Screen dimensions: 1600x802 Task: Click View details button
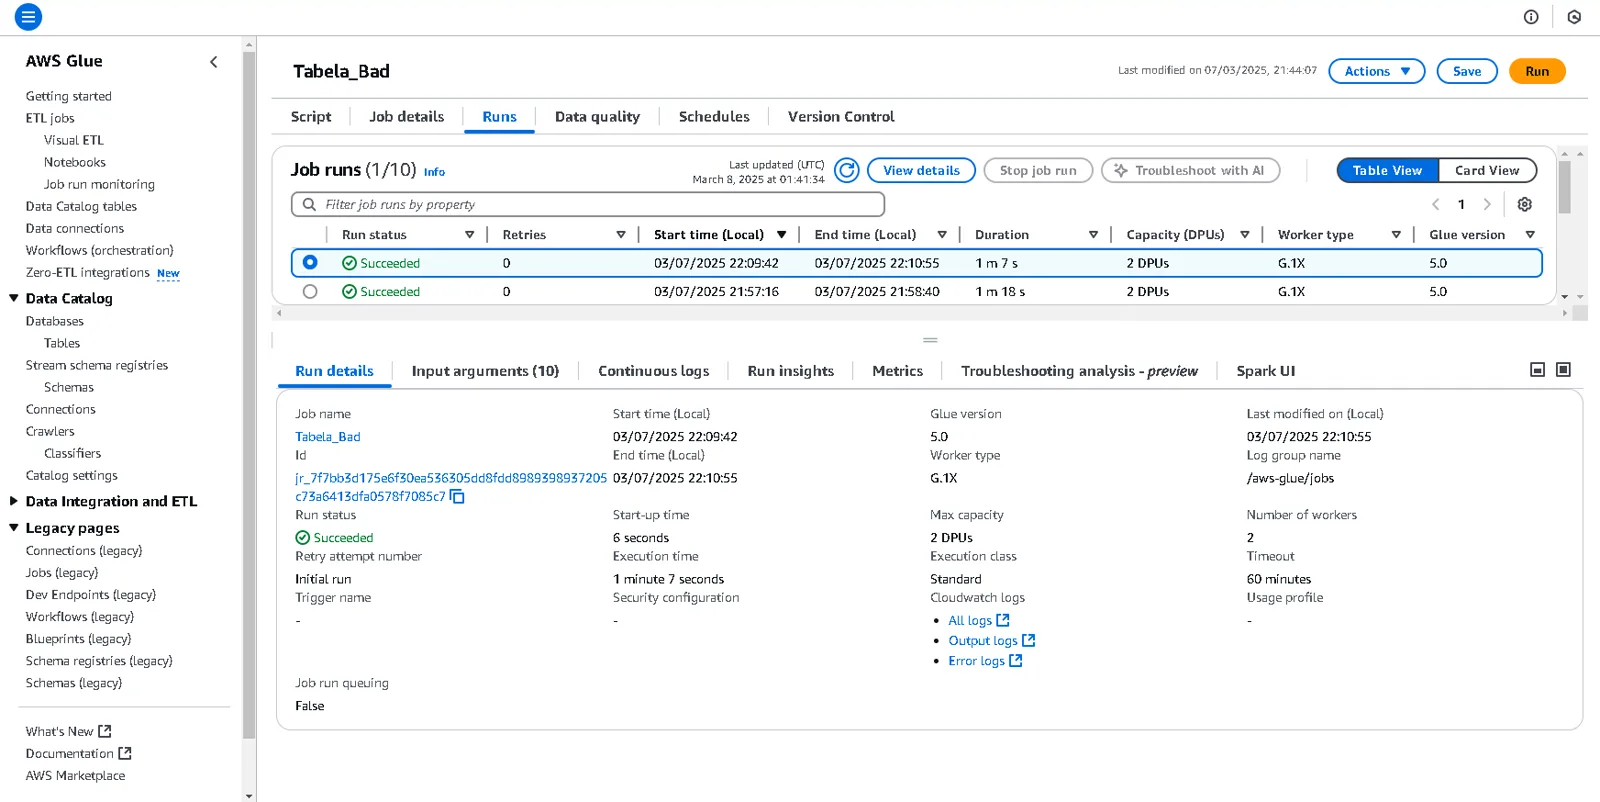[x=921, y=171]
